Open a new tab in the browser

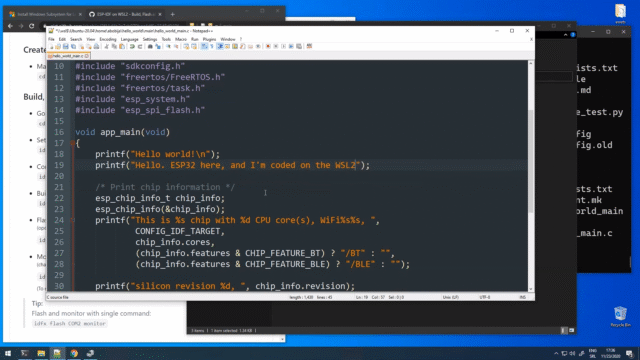[173, 14]
